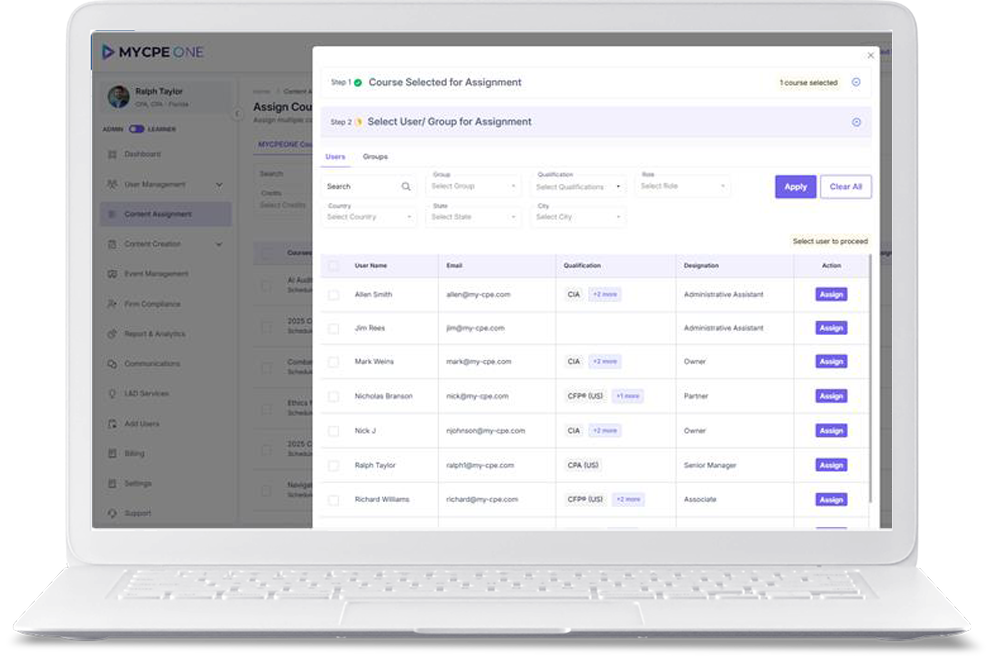Screen dimensions: 992x660
Task: Open the Select State dropdown
Action: [474, 217]
